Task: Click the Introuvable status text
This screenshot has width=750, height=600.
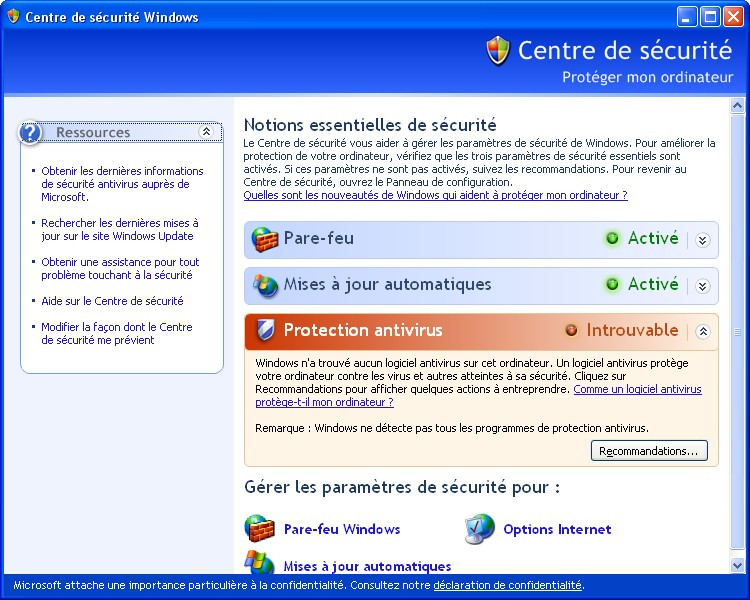Action: pos(632,330)
